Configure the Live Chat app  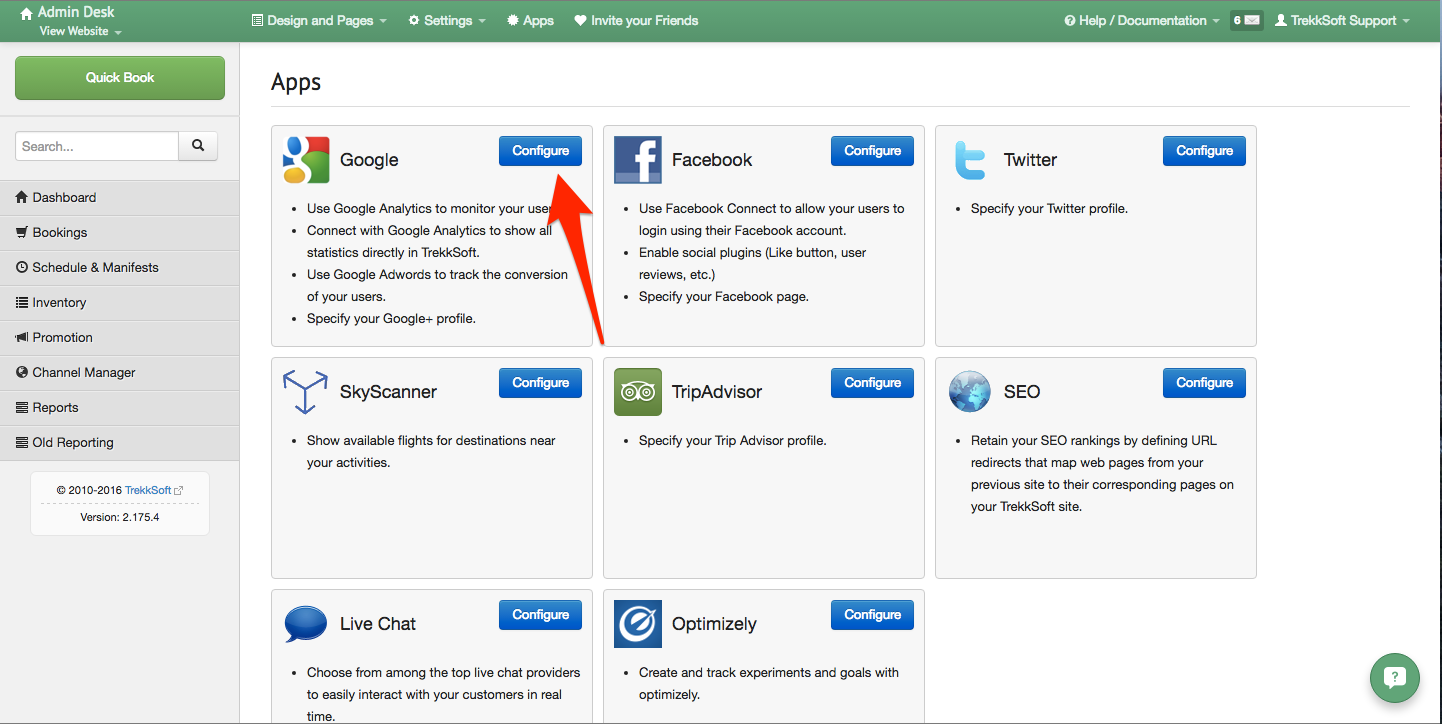[540, 615]
